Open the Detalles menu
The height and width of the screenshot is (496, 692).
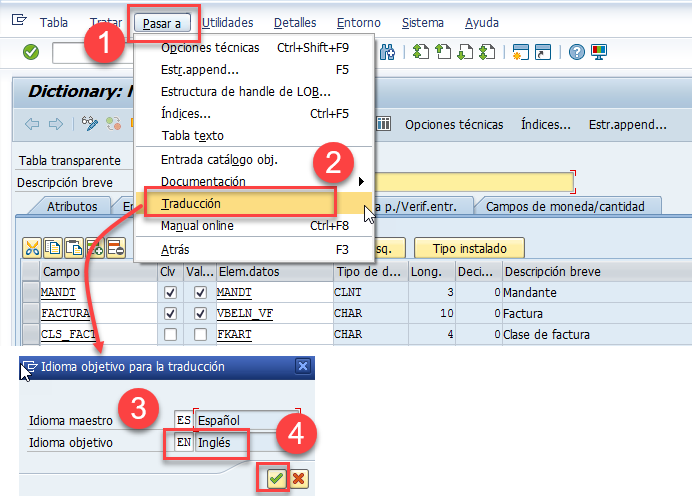pos(295,23)
